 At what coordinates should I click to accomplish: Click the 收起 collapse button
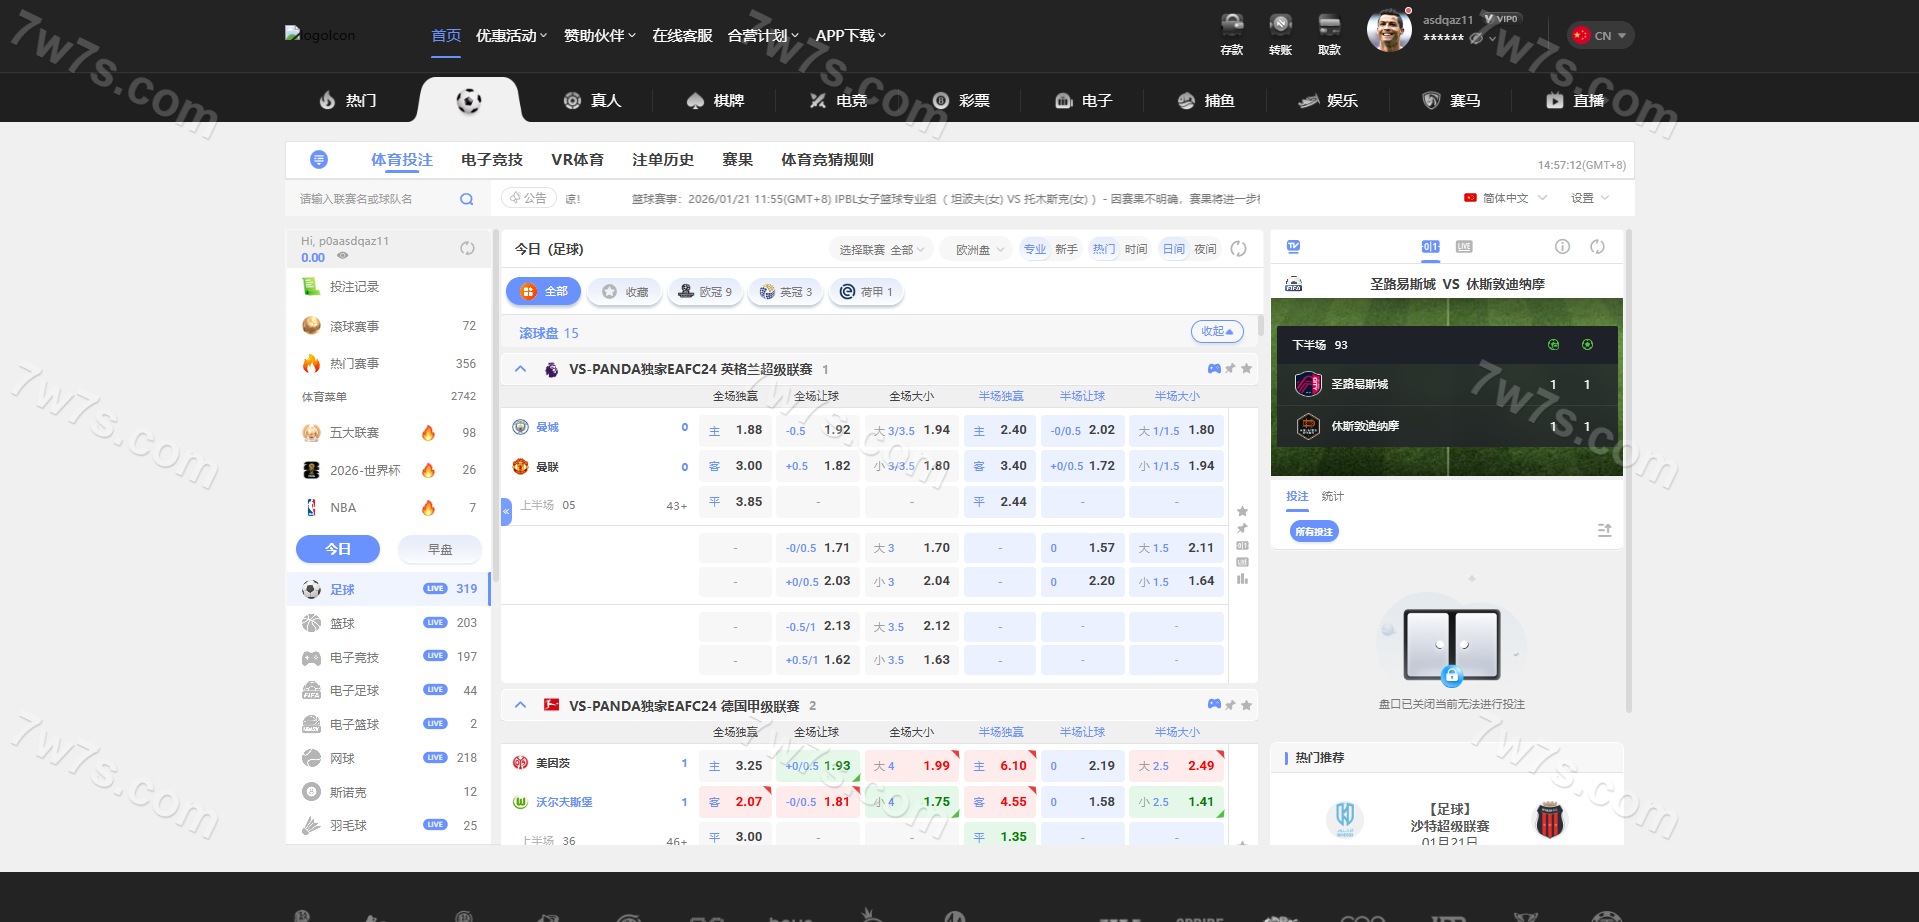coord(1216,331)
